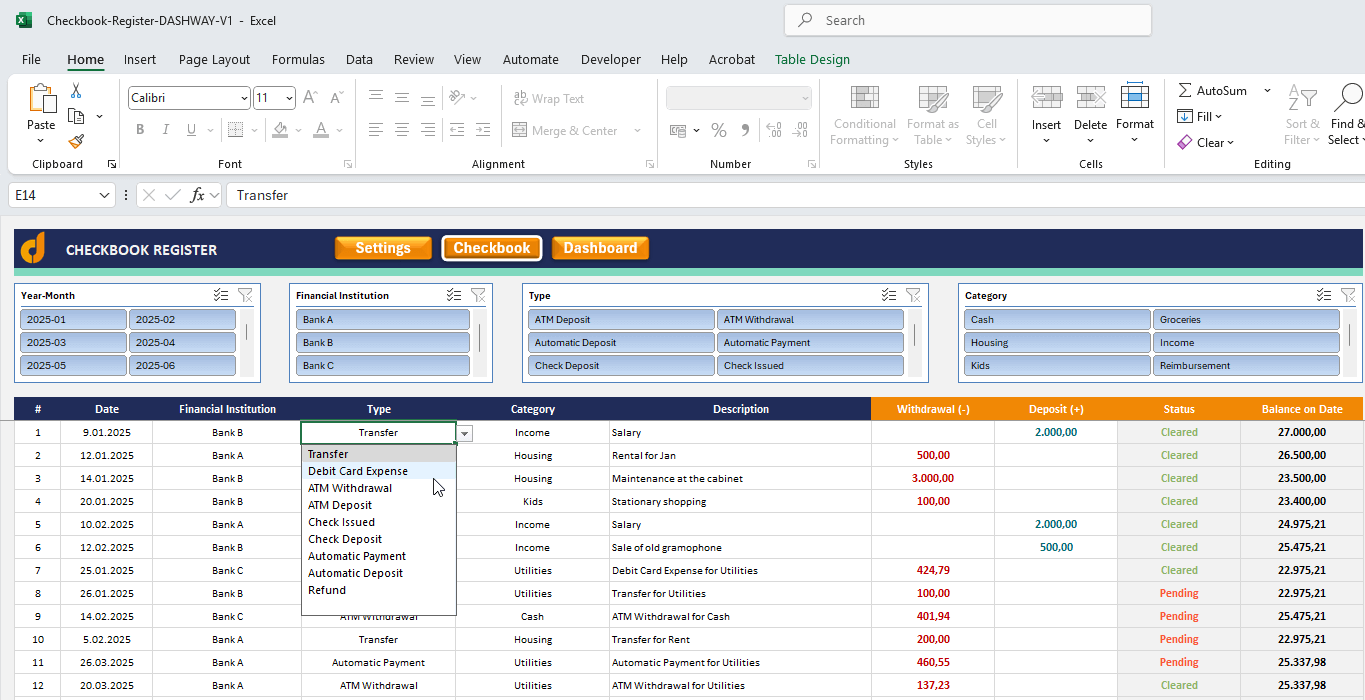Click the Decrease Decimal icon
Screen dimensions: 1365x700
799,130
